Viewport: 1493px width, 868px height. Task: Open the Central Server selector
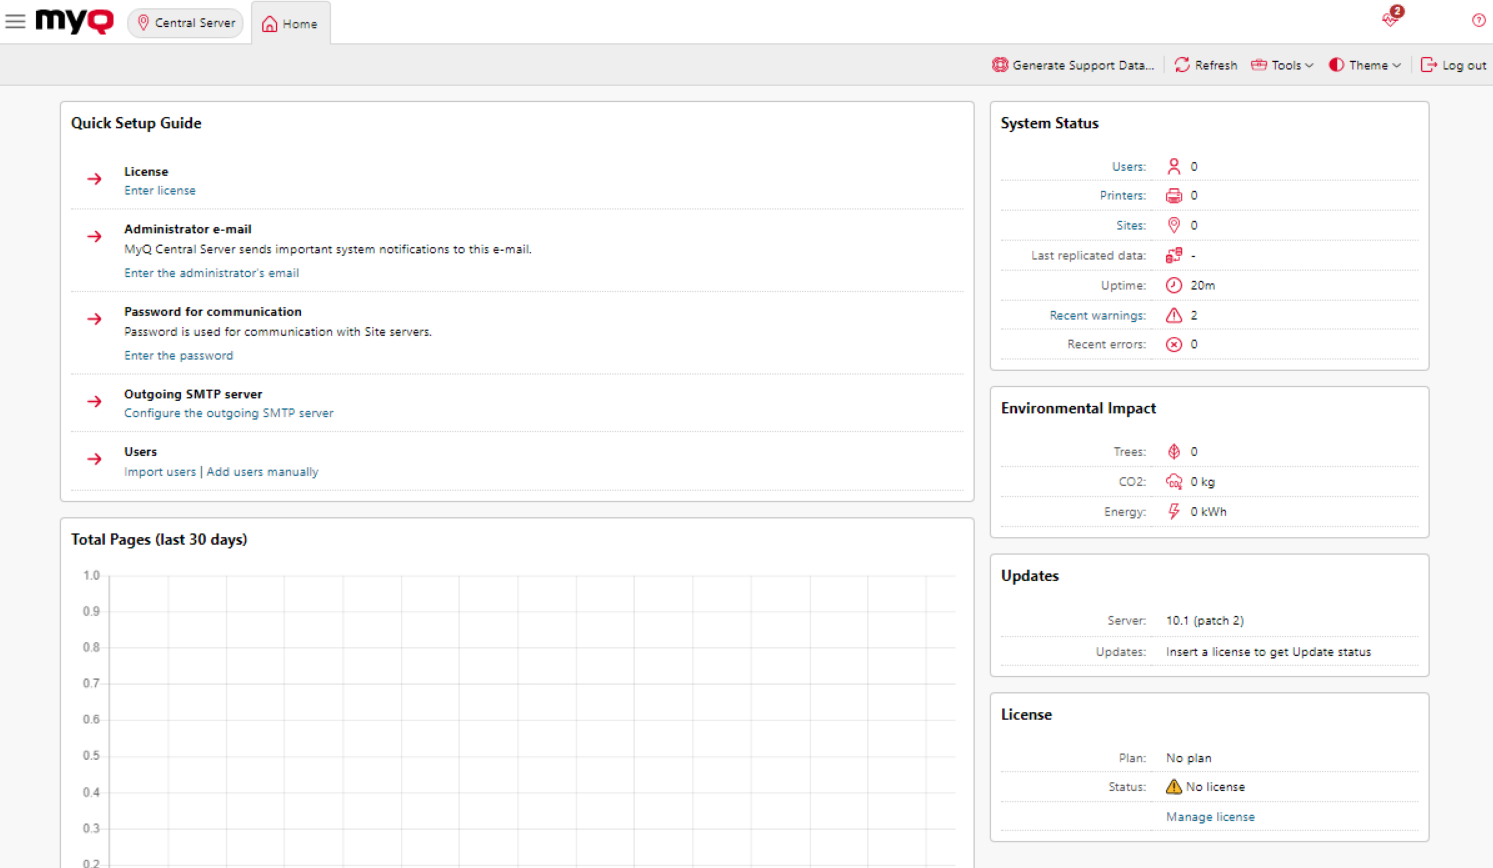coord(184,21)
